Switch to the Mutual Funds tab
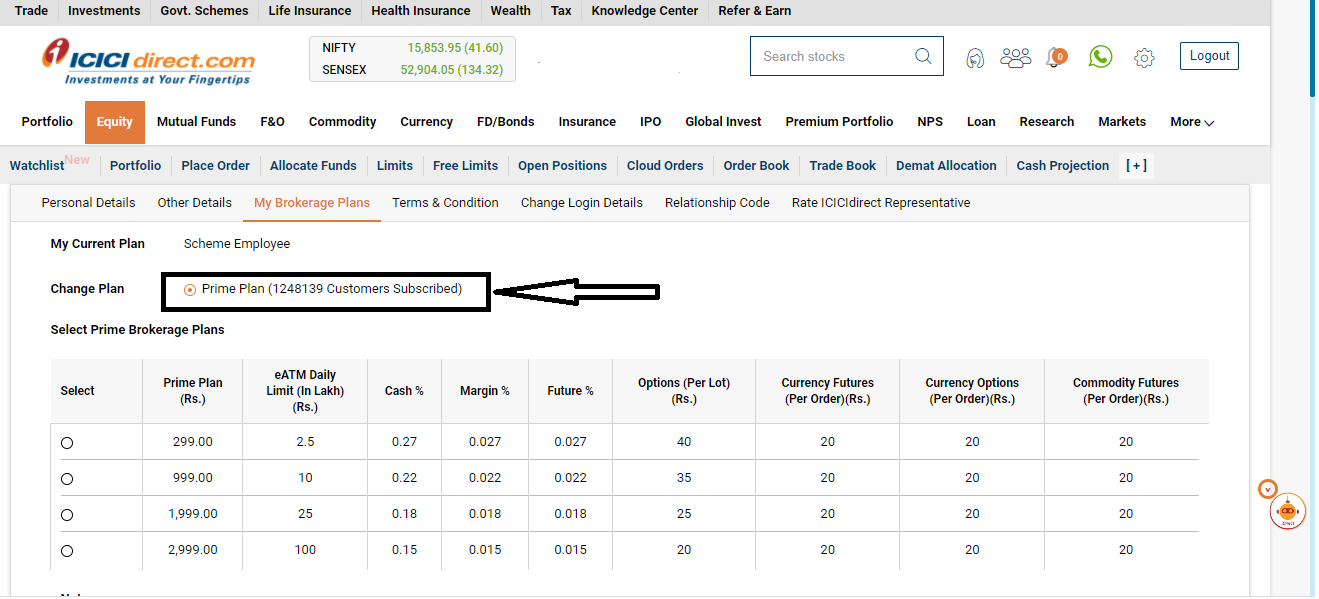 pyautogui.click(x=196, y=122)
